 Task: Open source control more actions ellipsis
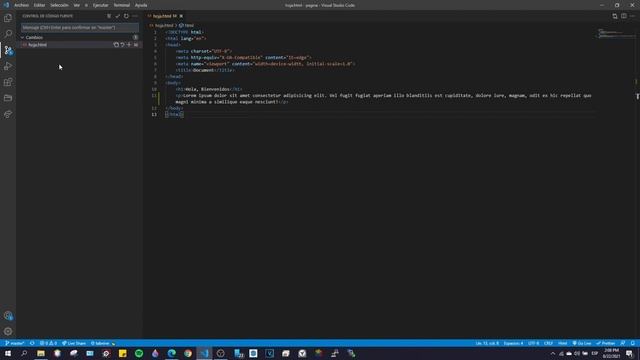(x=135, y=16)
